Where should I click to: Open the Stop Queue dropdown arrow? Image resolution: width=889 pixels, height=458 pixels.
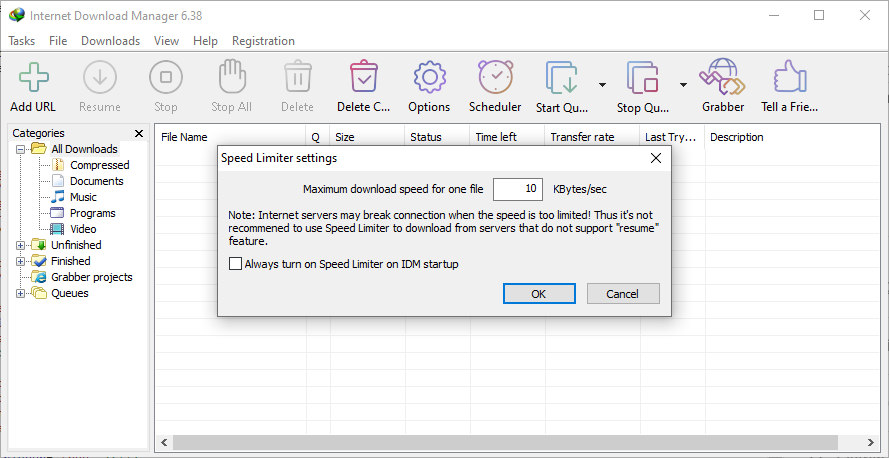click(683, 85)
